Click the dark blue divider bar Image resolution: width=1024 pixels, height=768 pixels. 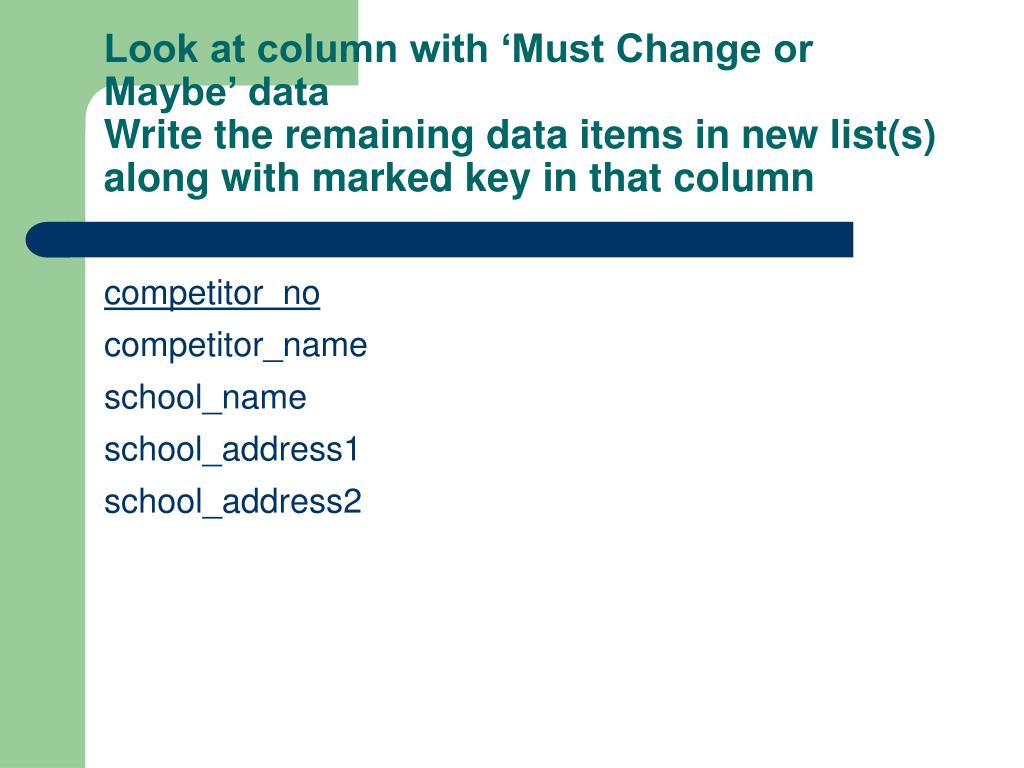(x=439, y=240)
